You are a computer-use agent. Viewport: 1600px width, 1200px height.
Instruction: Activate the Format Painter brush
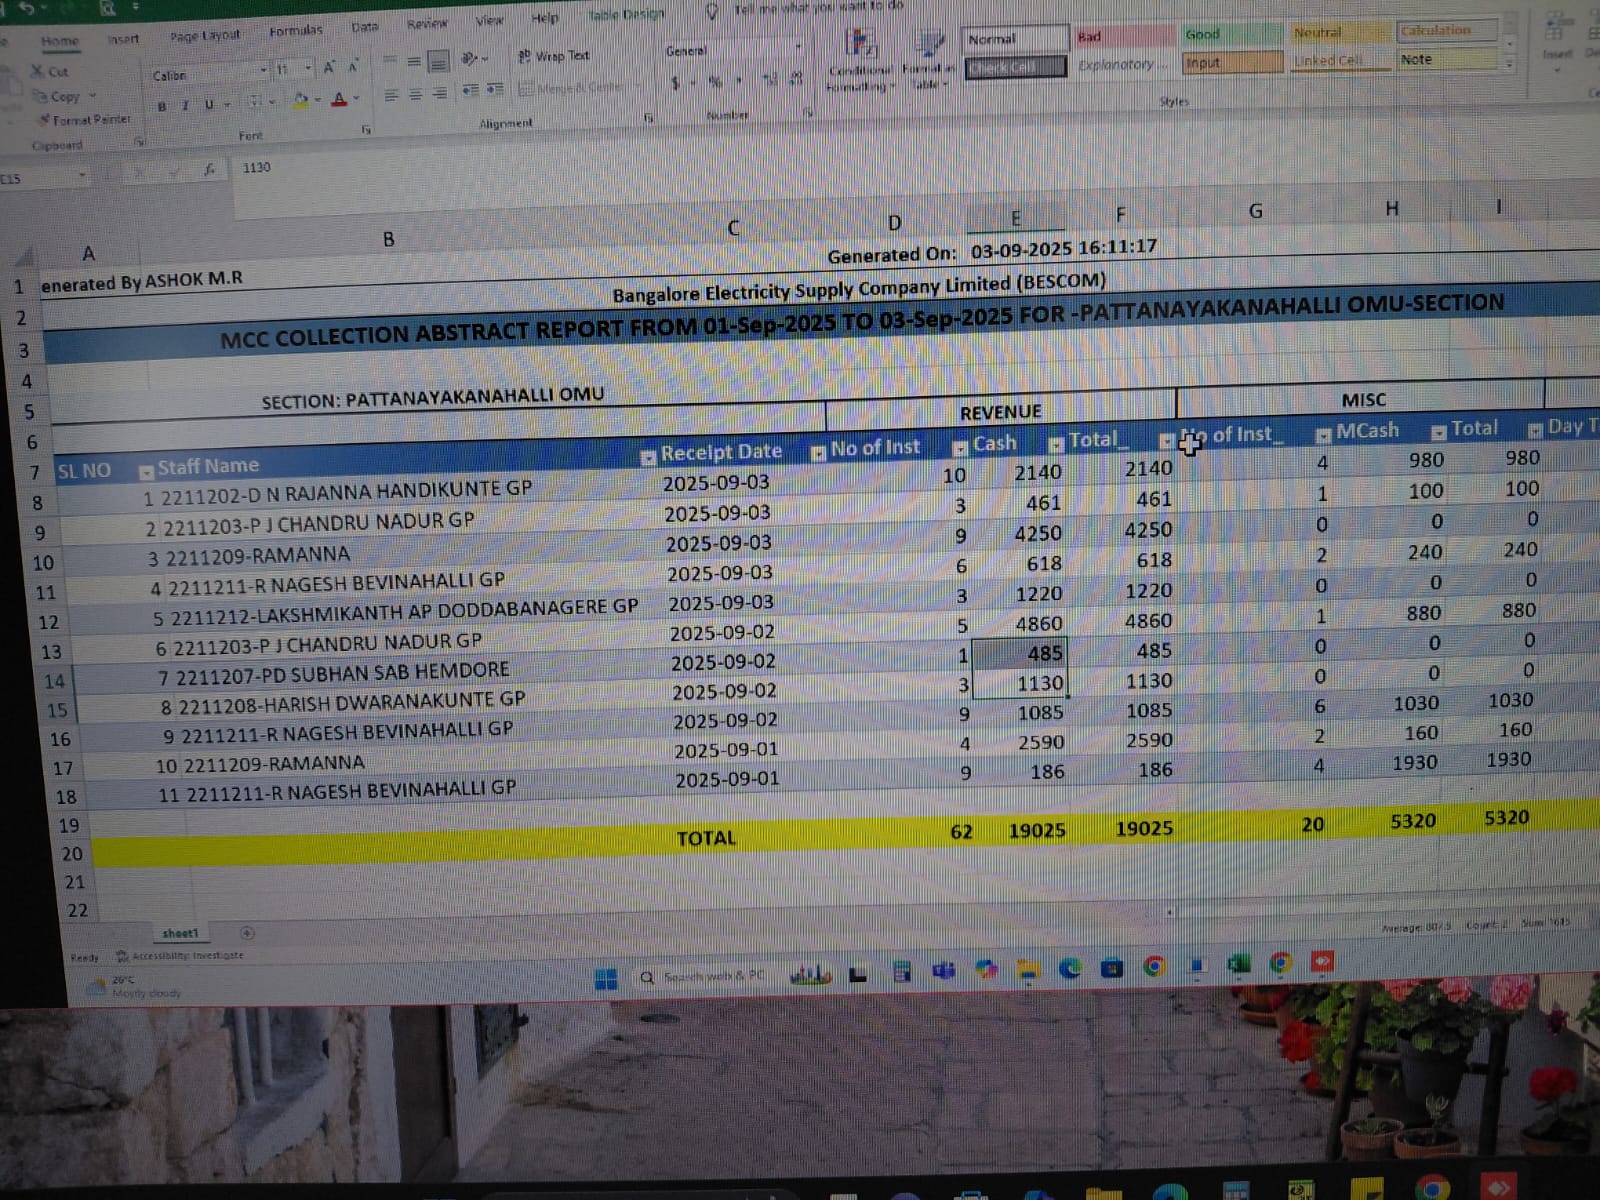(44, 119)
